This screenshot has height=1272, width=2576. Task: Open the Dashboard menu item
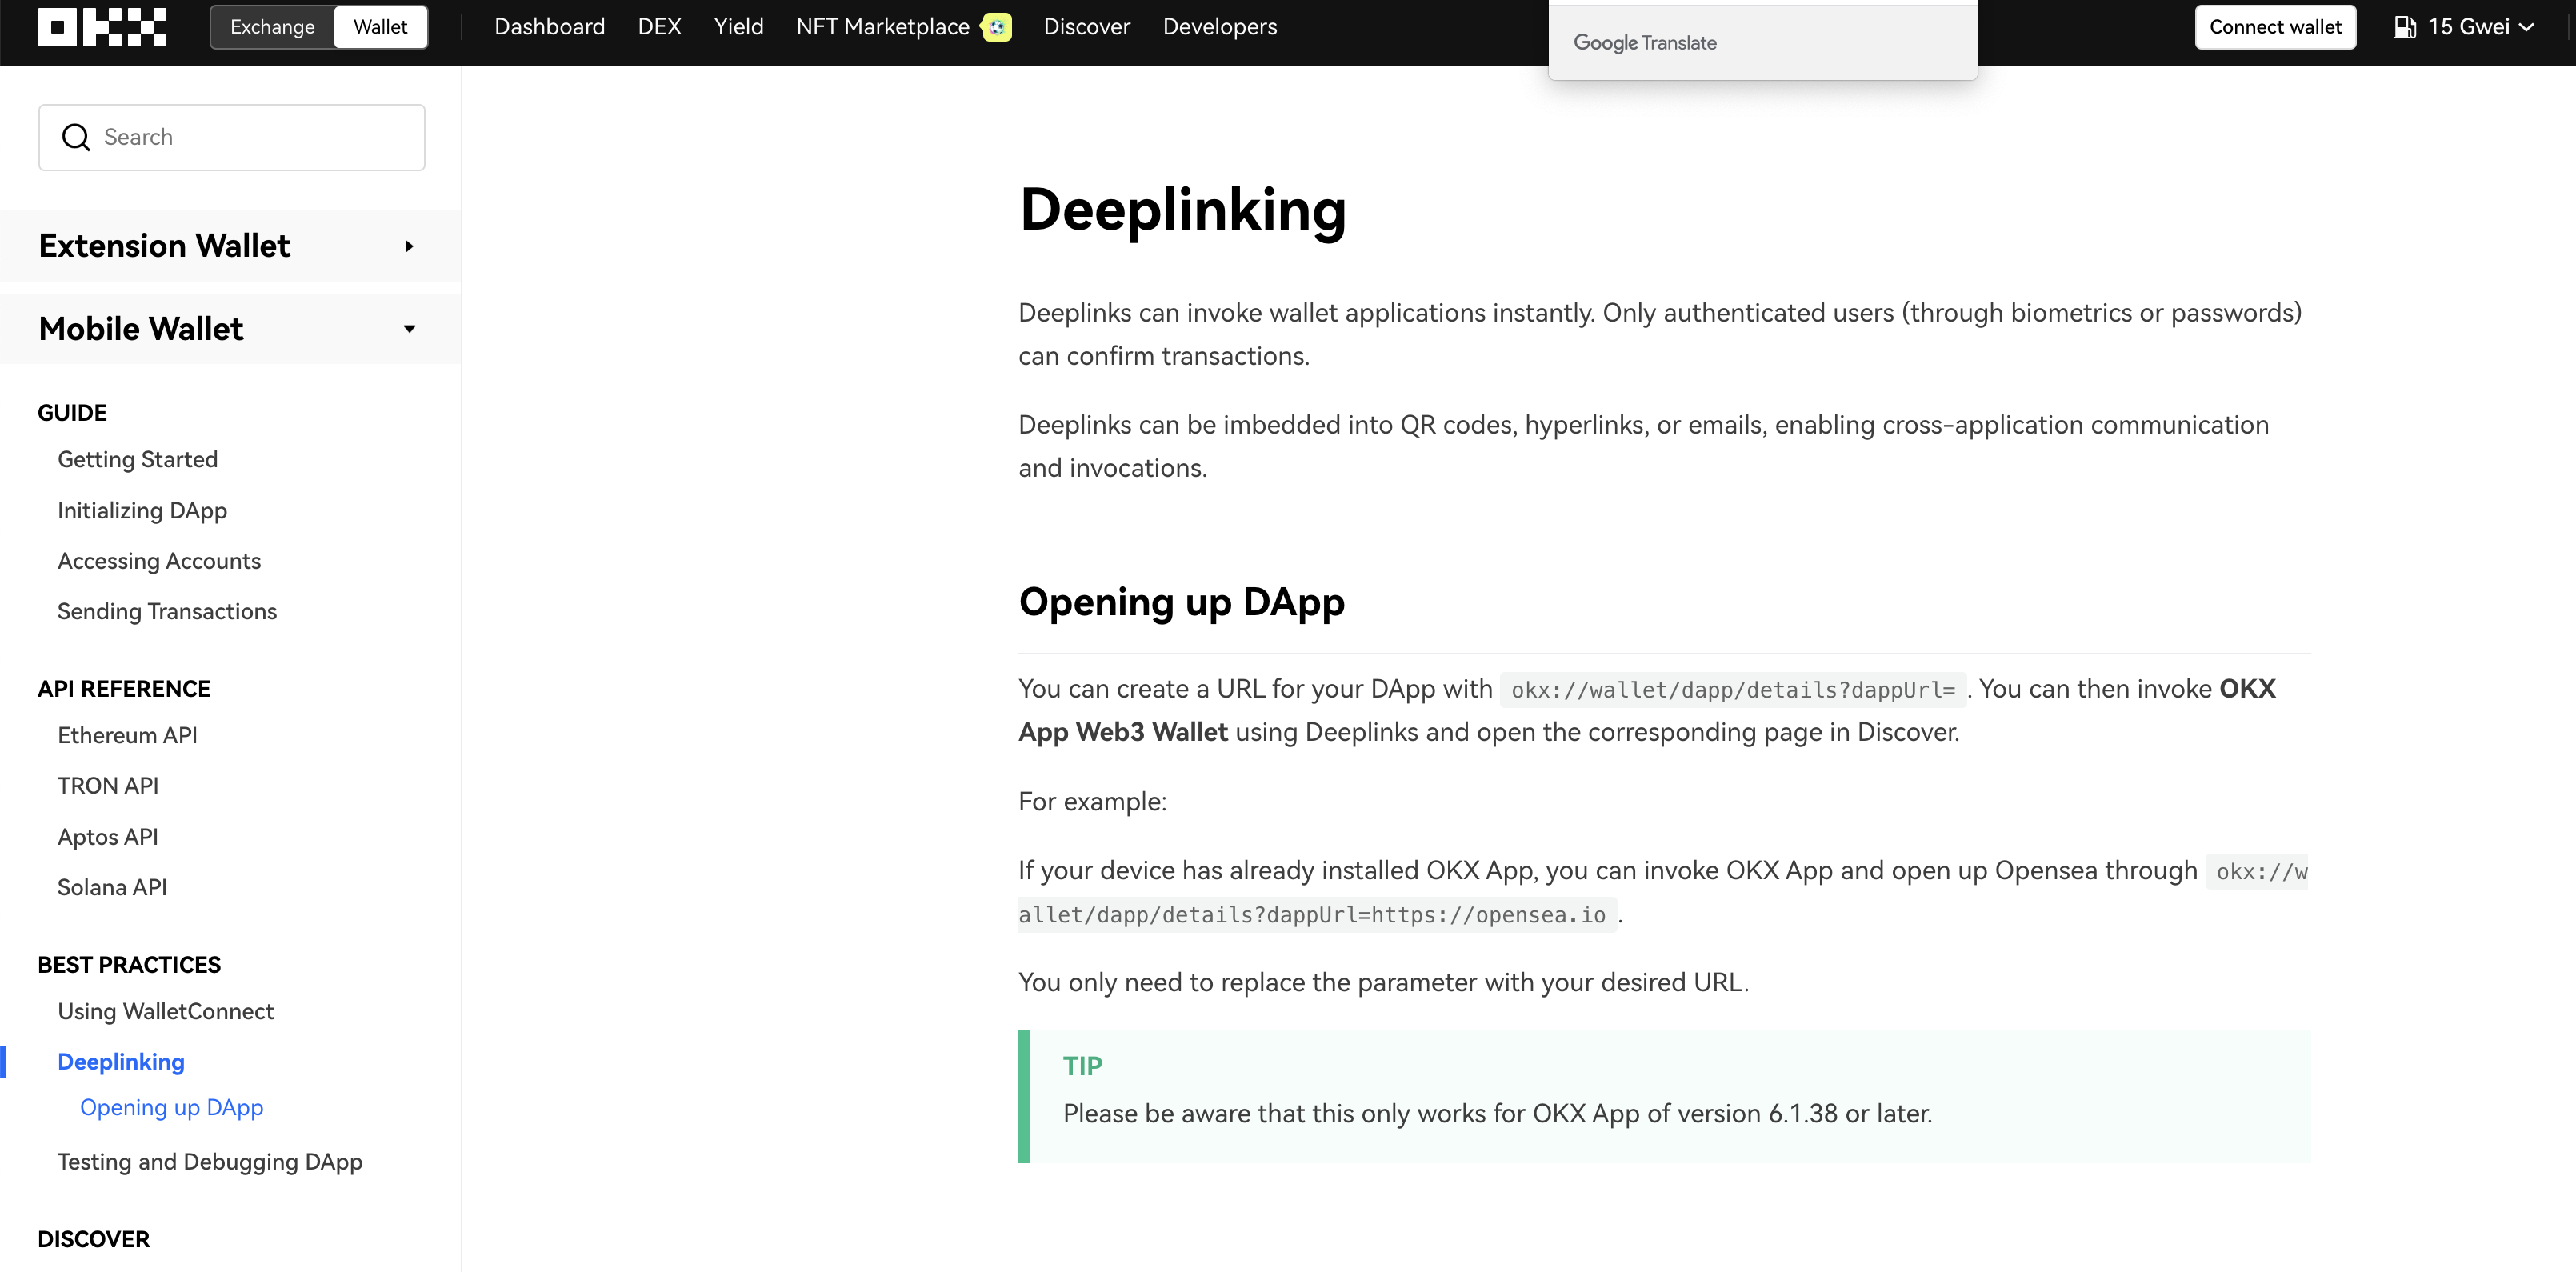(x=549, y=26)
